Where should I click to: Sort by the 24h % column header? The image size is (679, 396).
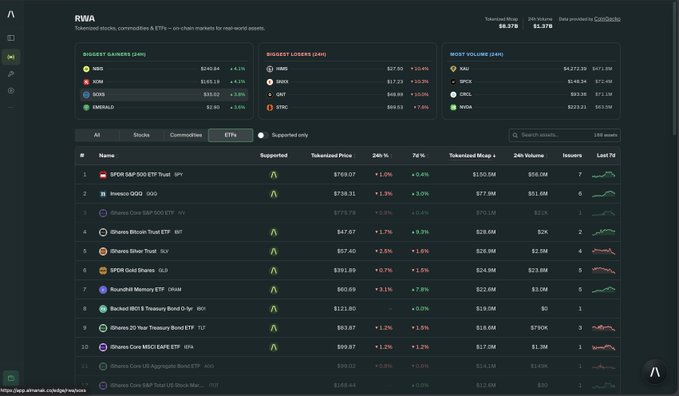pyautogui.click(x=381, y=156)
